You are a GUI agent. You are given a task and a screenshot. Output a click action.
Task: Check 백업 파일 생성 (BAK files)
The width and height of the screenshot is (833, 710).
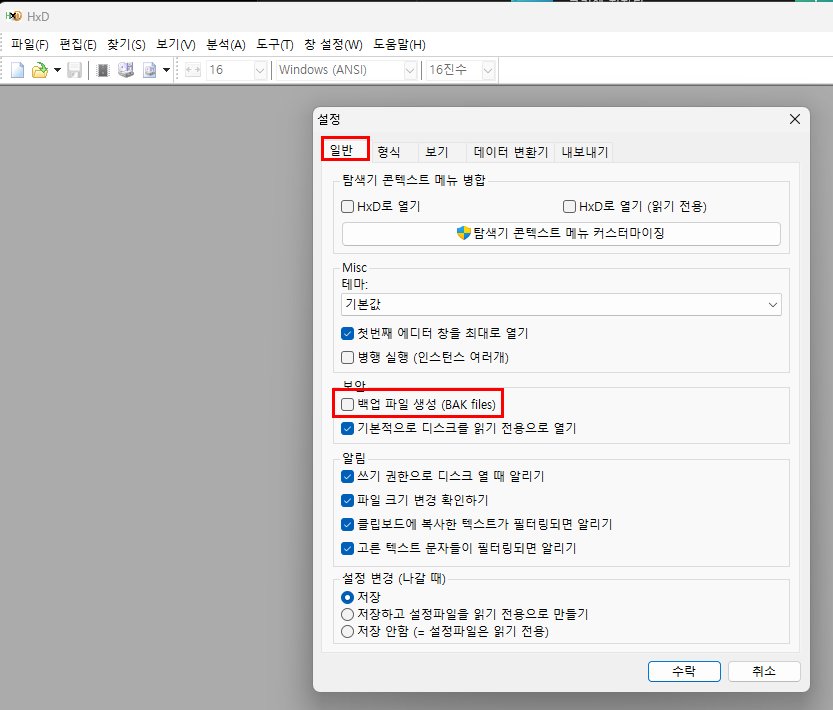(347, 404)
